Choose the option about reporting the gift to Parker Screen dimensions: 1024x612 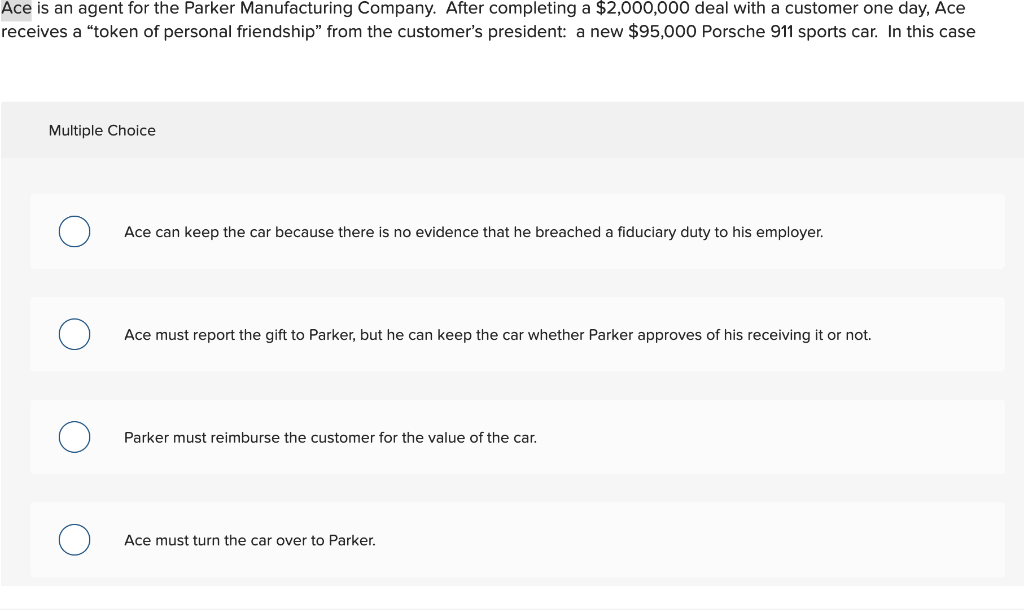[x=74, y=334]
